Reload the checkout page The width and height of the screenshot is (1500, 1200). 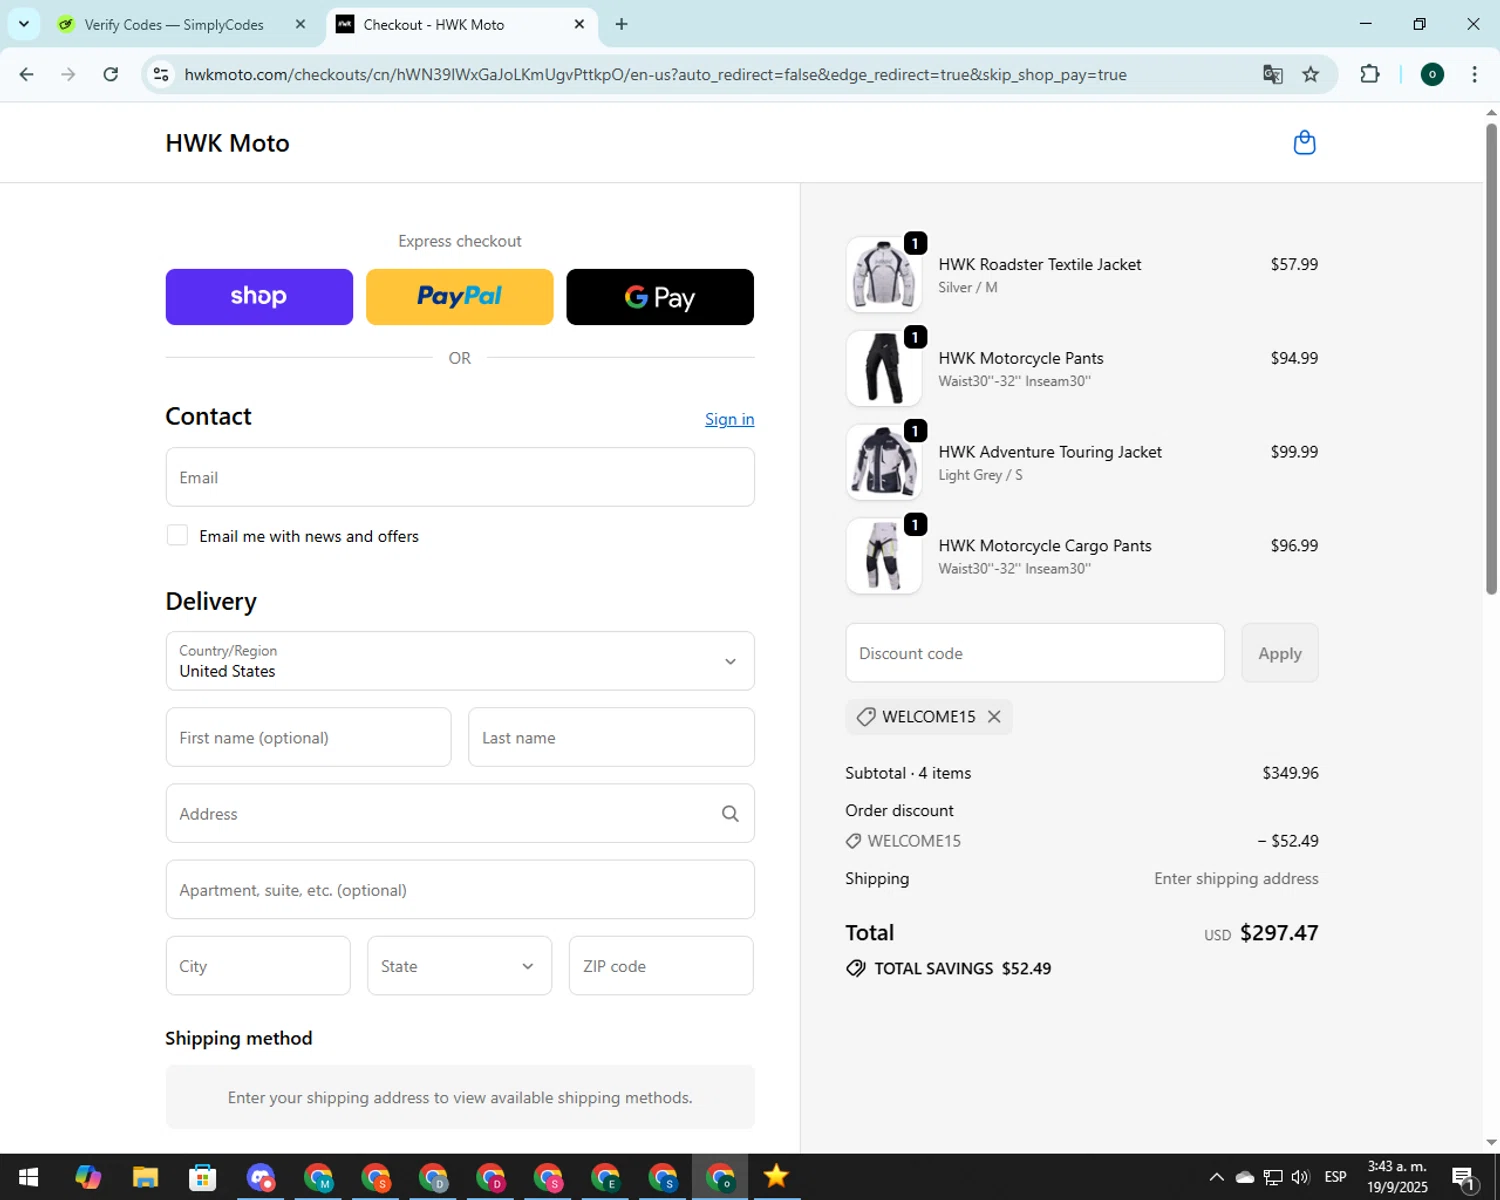click(x=111, y=75)
